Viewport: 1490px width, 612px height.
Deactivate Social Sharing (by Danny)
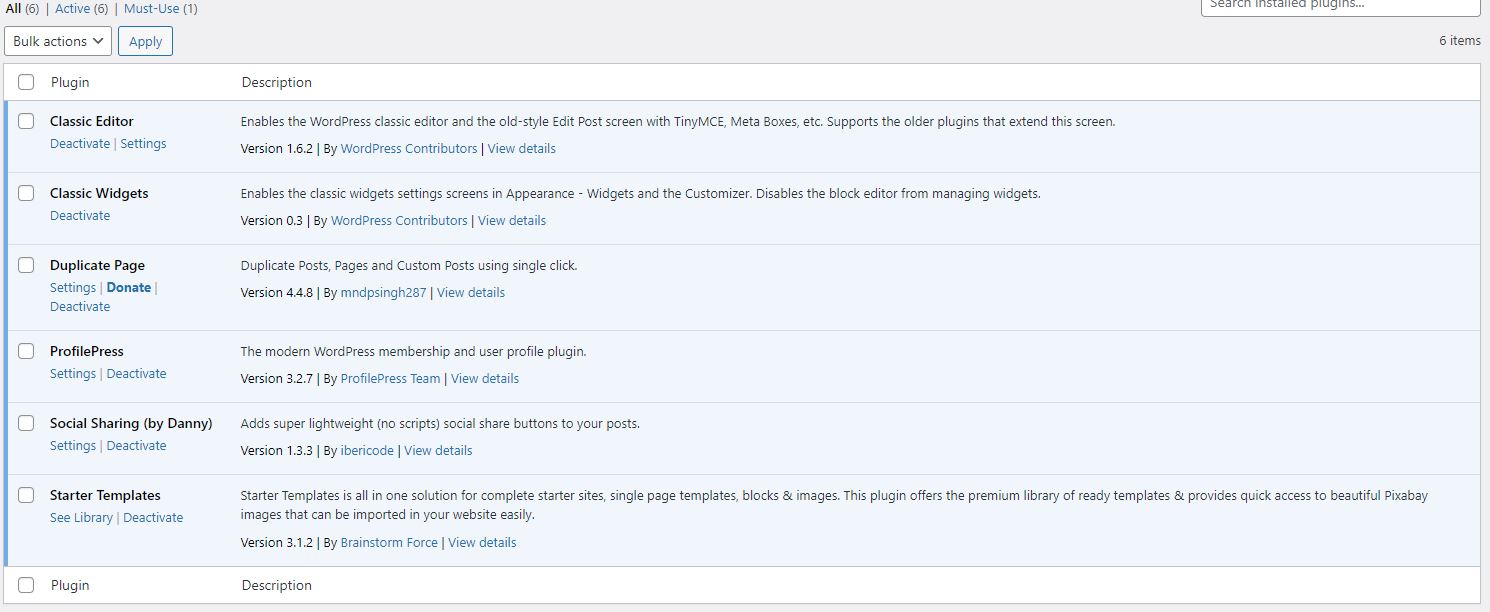137,445
